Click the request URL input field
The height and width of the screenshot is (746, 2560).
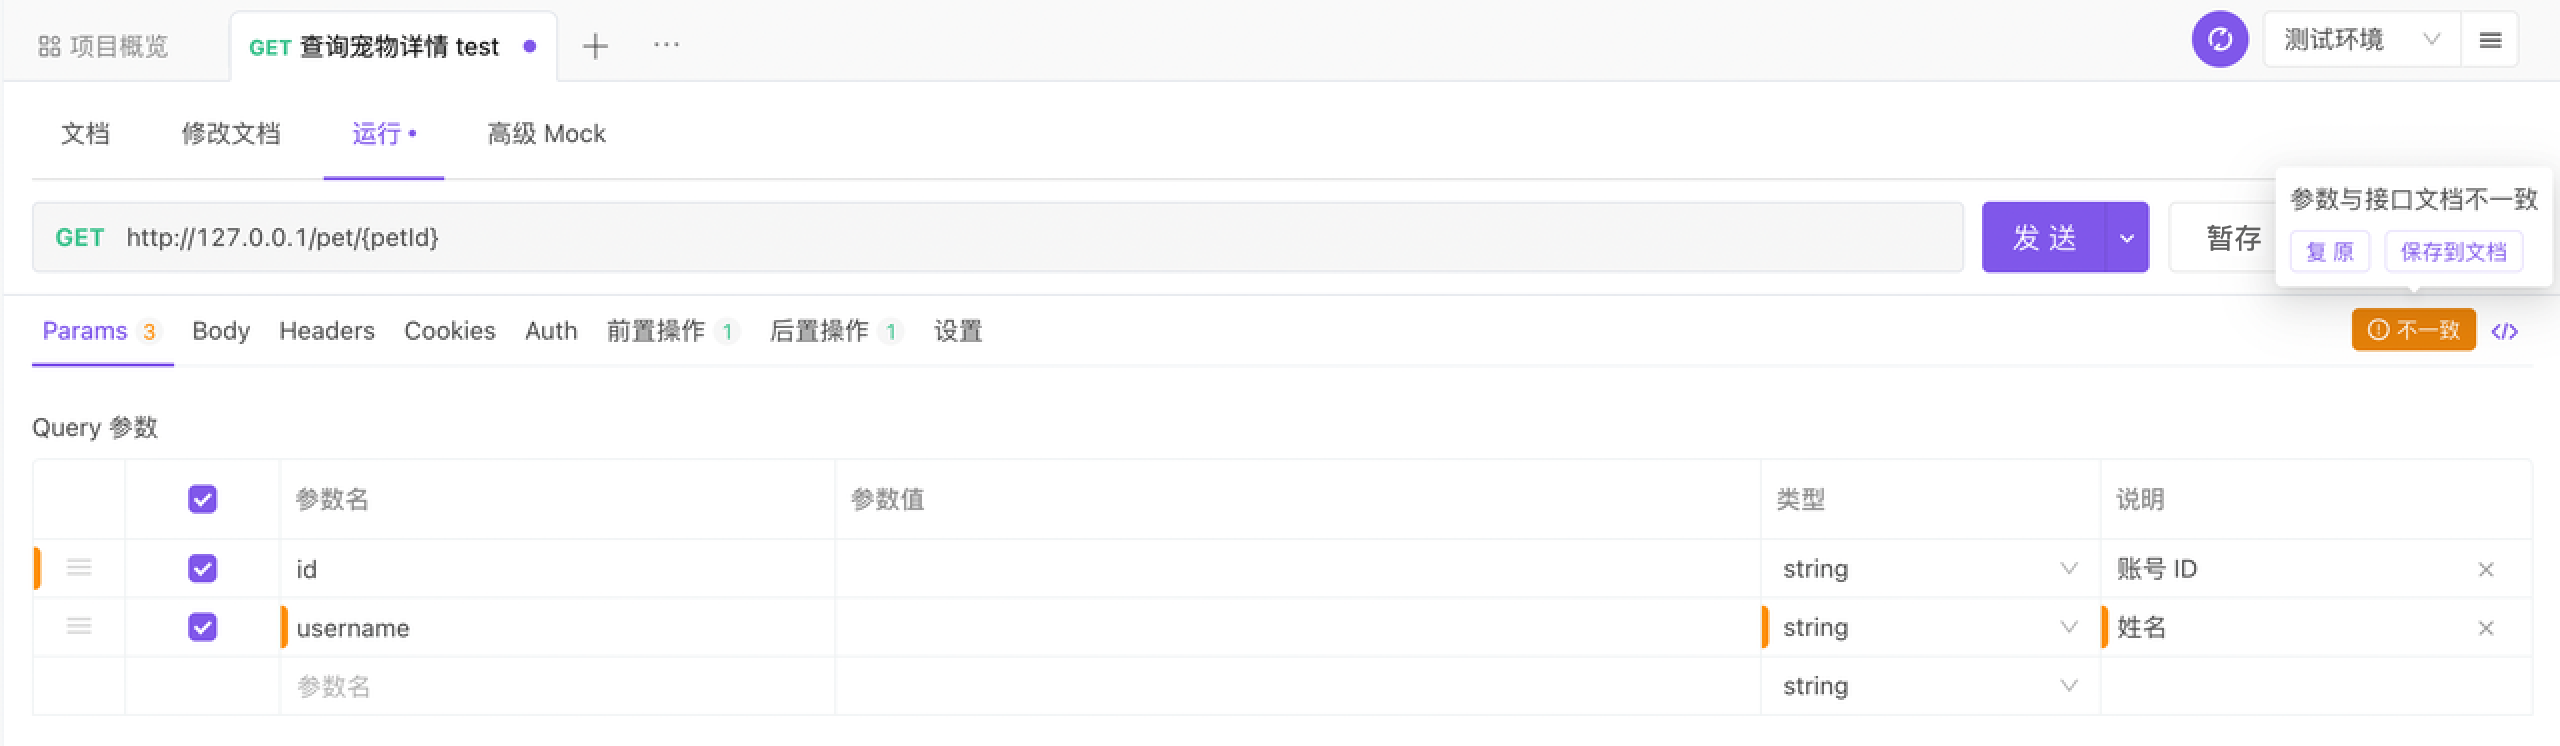coord(1000,238)
